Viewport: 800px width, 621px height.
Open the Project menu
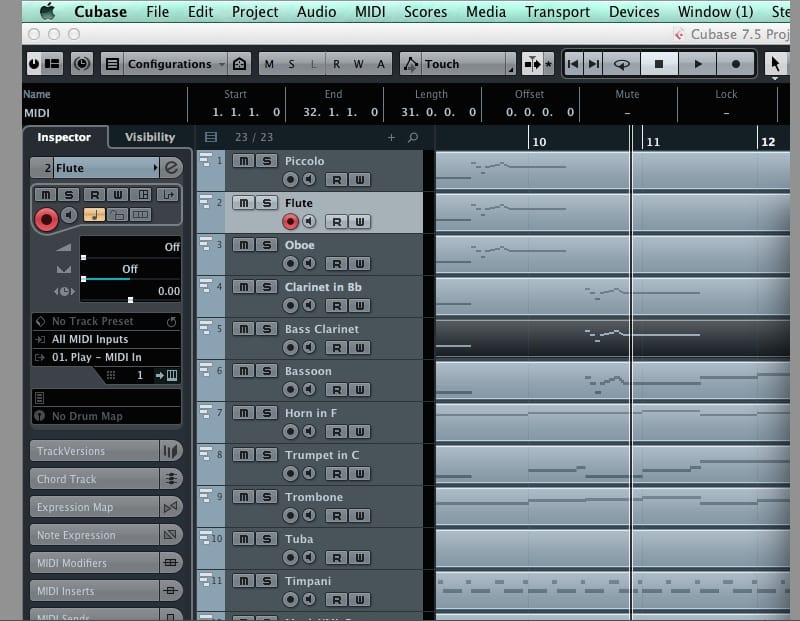[x=255, y=11]
